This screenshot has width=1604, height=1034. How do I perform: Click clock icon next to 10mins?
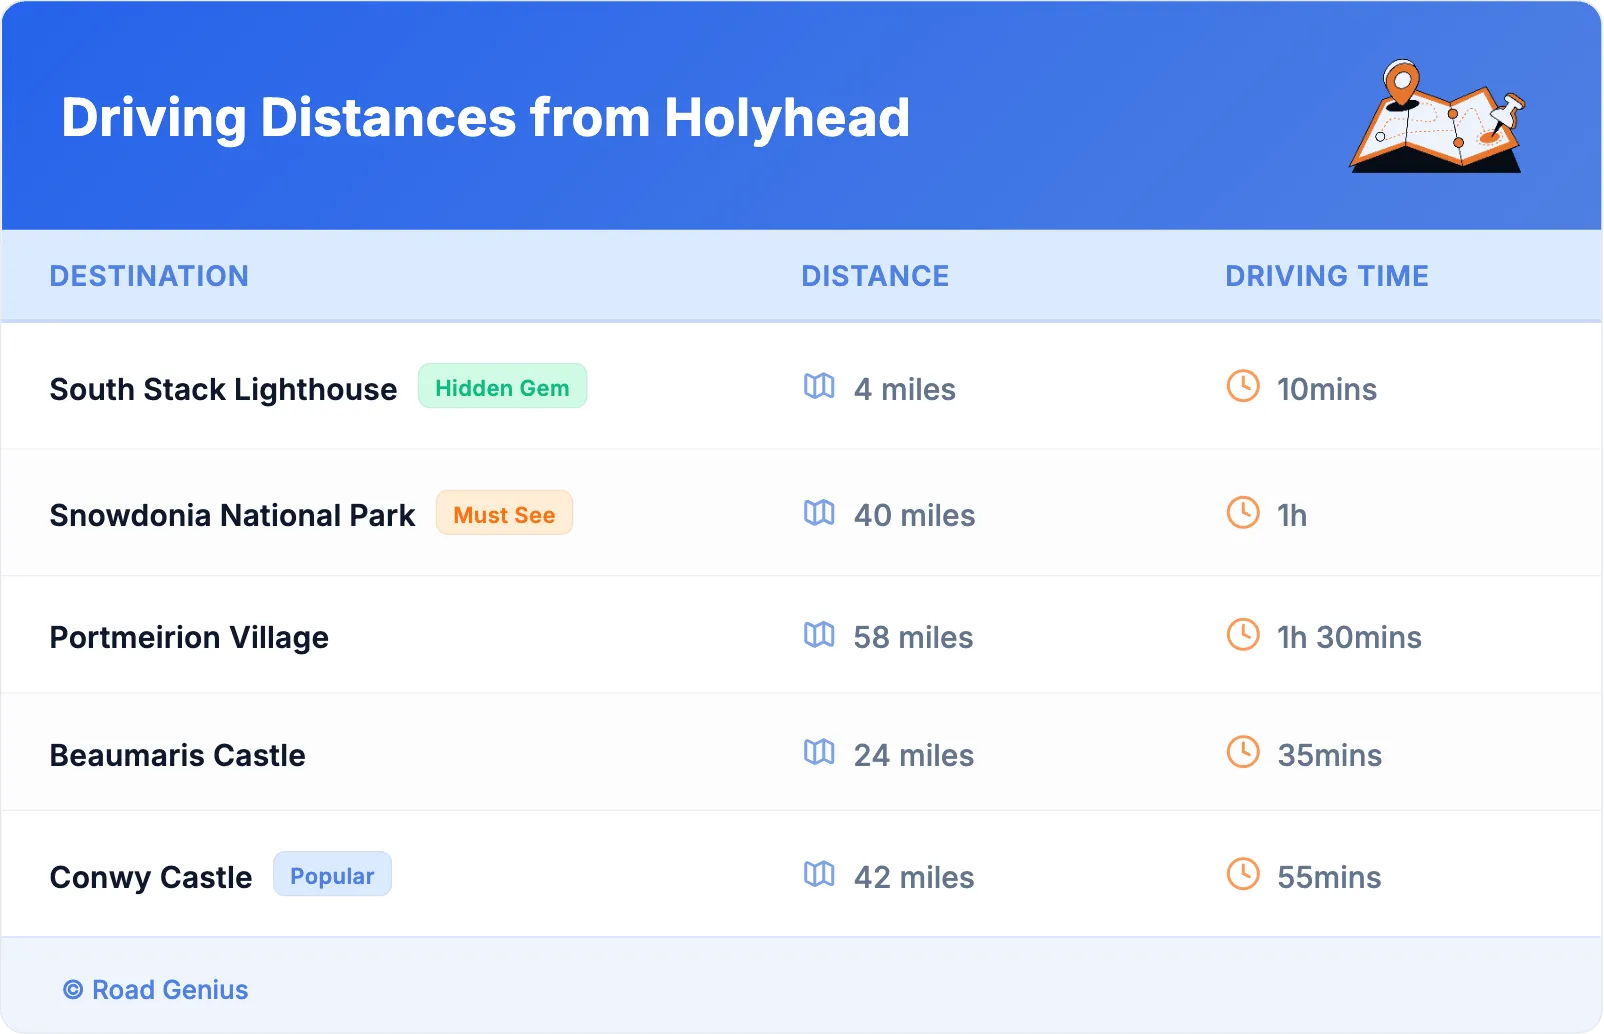[x=1243, y=386]
